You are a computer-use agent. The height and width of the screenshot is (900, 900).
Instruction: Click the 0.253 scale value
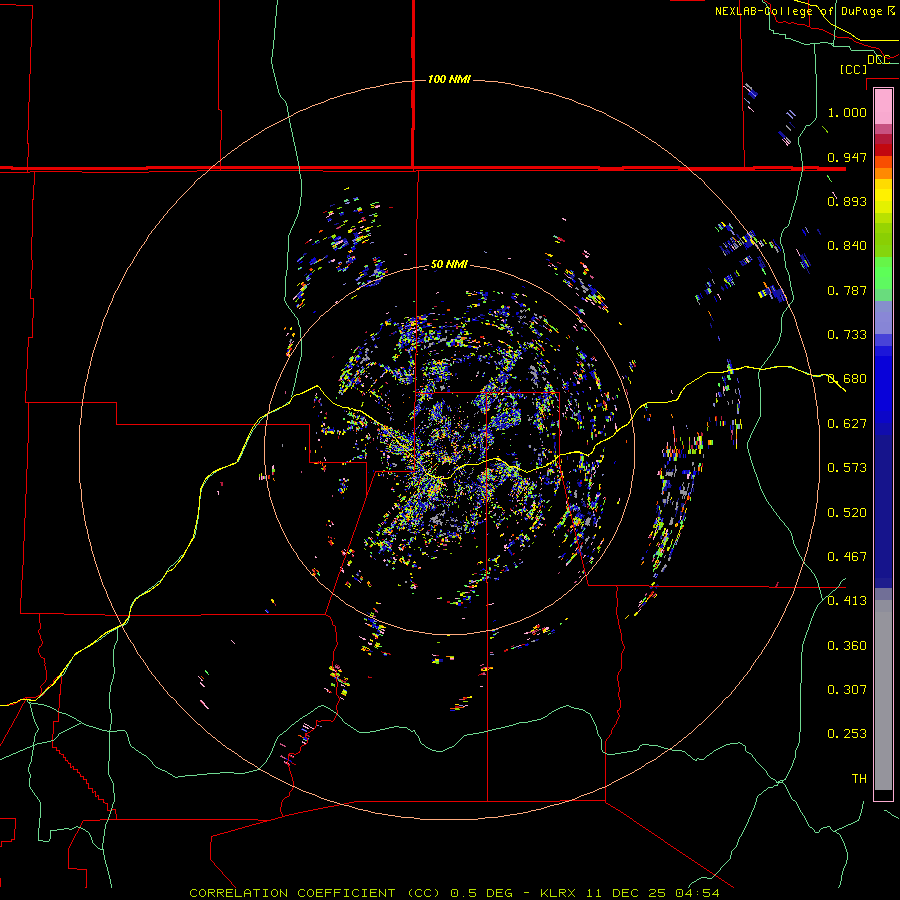point(847,734)
